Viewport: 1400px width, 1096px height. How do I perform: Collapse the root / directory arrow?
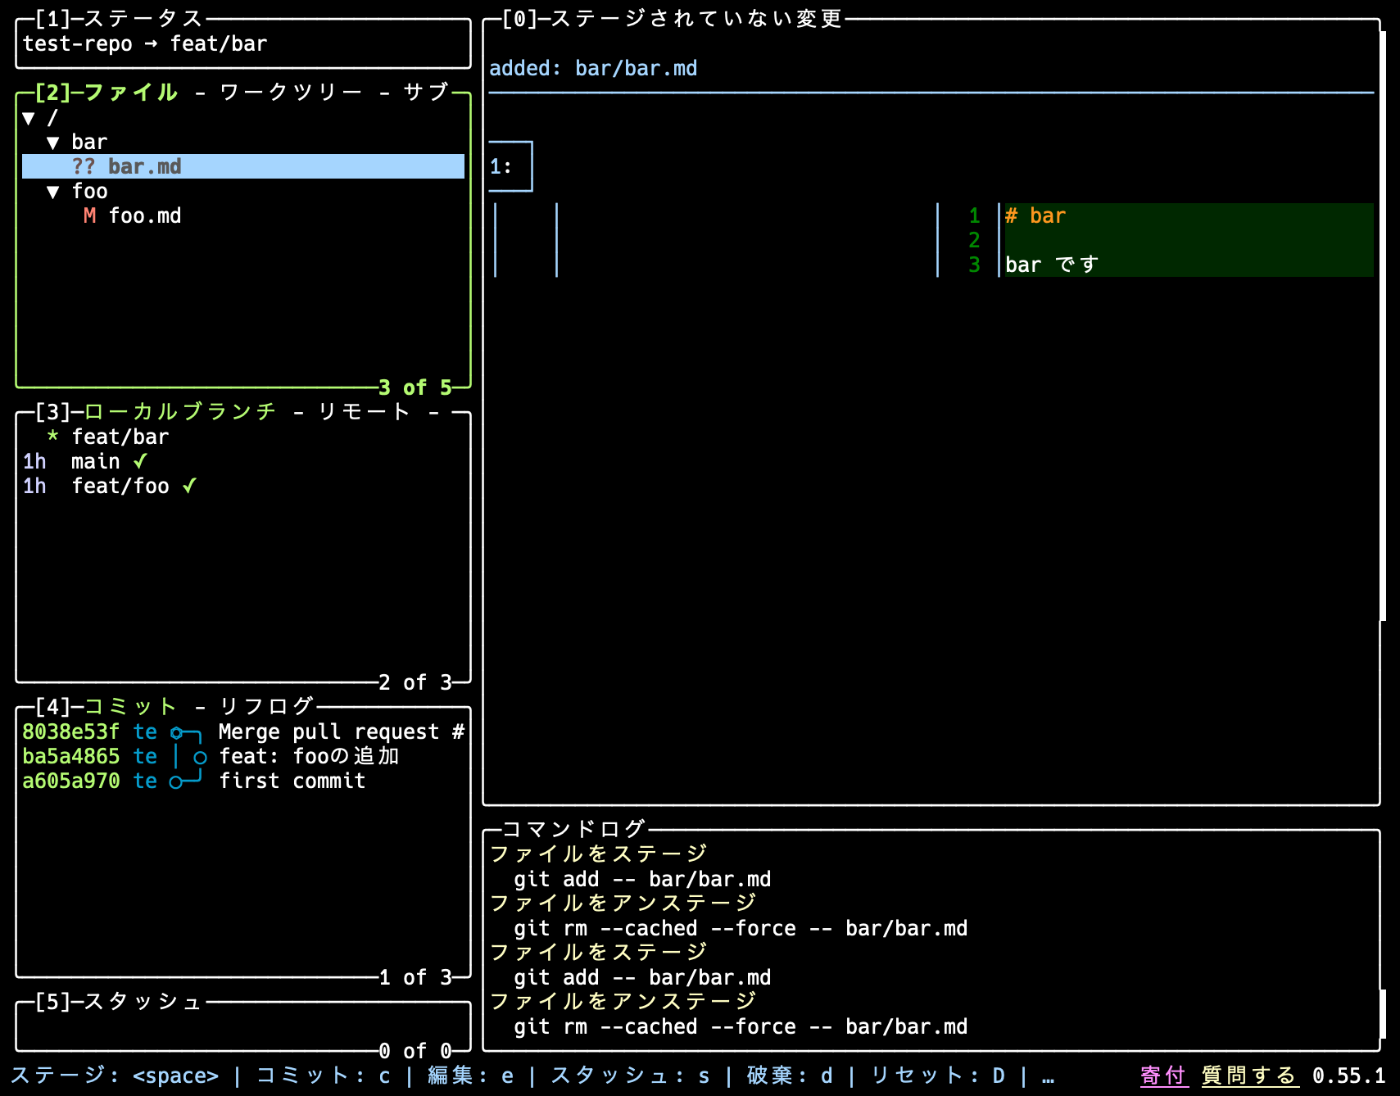[29, 118]
